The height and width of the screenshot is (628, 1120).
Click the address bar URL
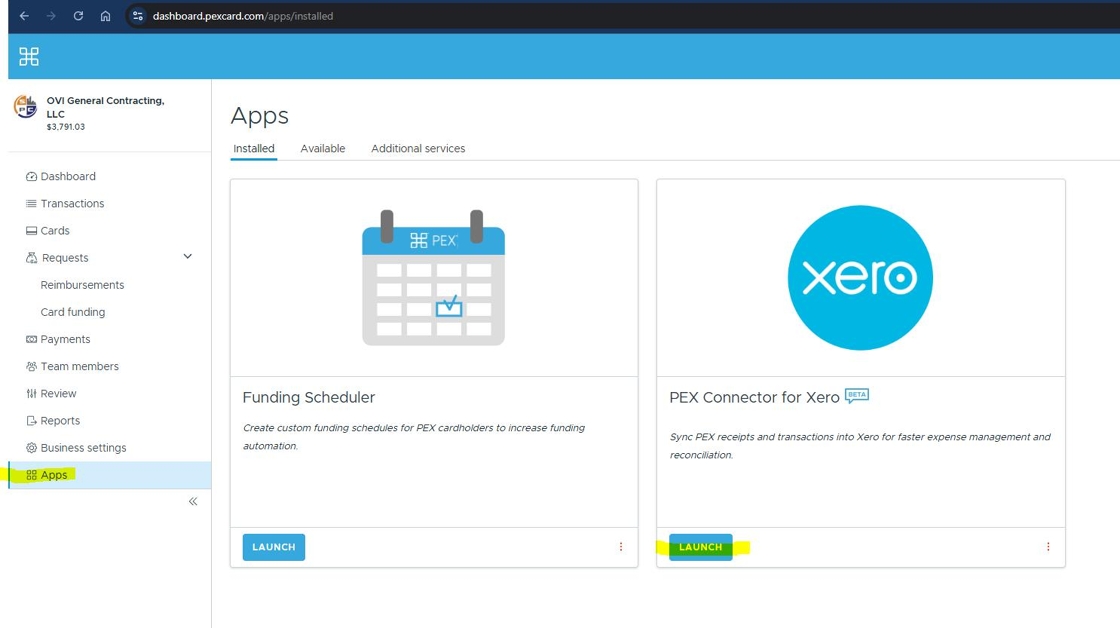tap(243, 16)
